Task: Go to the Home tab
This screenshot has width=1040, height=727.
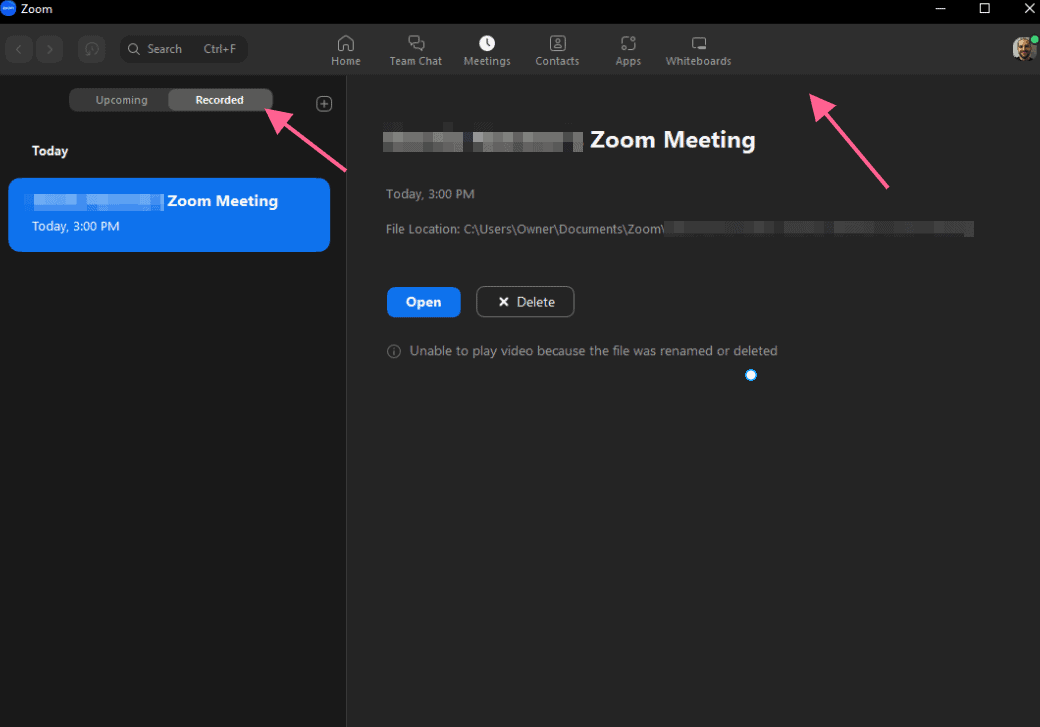Action: [346, 50]
